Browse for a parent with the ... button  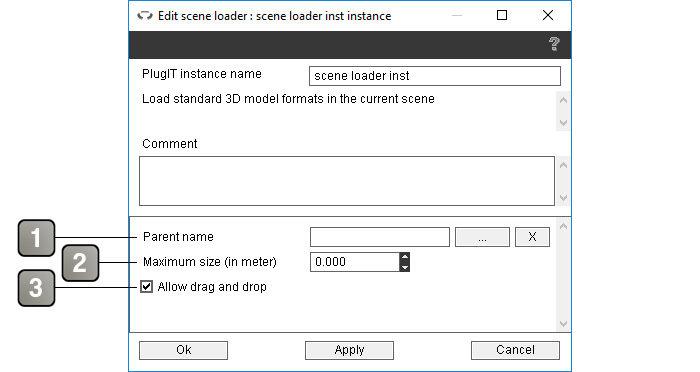coord(482,237)
